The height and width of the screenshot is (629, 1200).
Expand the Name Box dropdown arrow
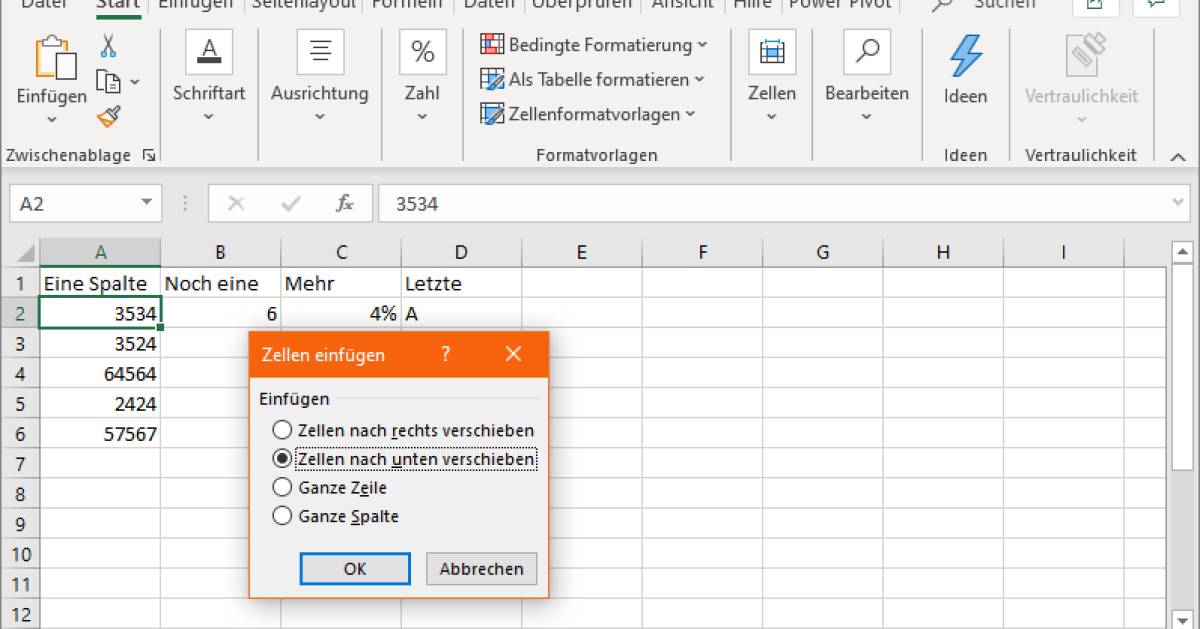point(146,203)
